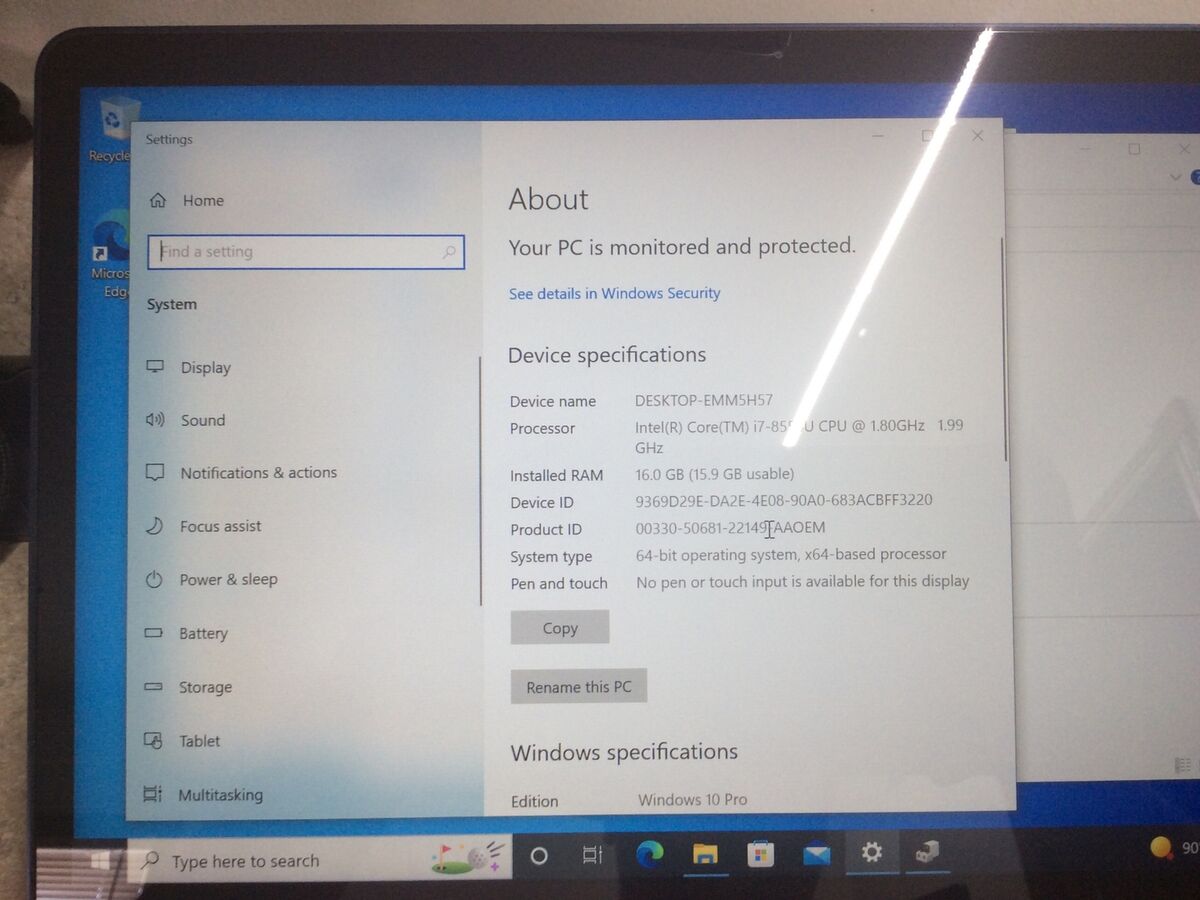1200x900 pixels.
Task: Open Microsoft Store from the taskbar
Action: coord(761,854)
